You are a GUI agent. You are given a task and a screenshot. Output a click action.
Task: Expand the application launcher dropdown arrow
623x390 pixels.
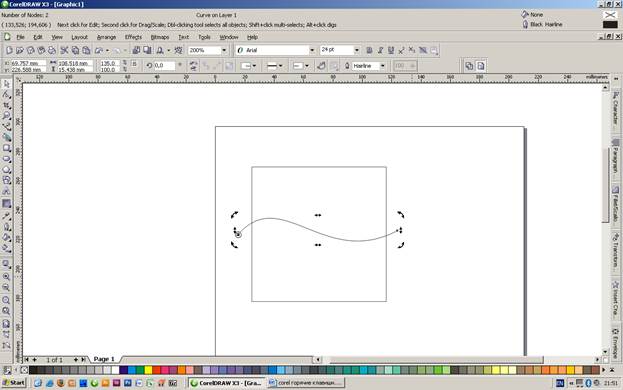pos(168,50)
